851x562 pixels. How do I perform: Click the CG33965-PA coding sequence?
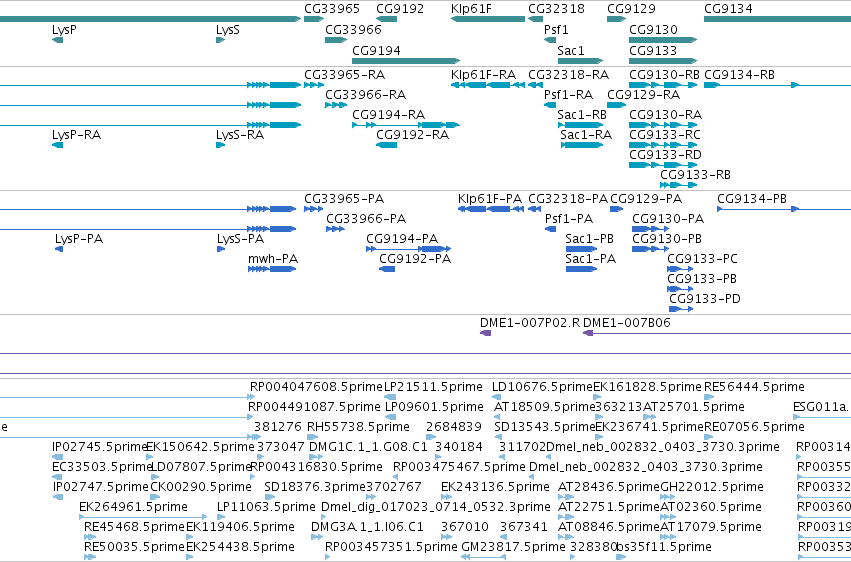(314, 209)
